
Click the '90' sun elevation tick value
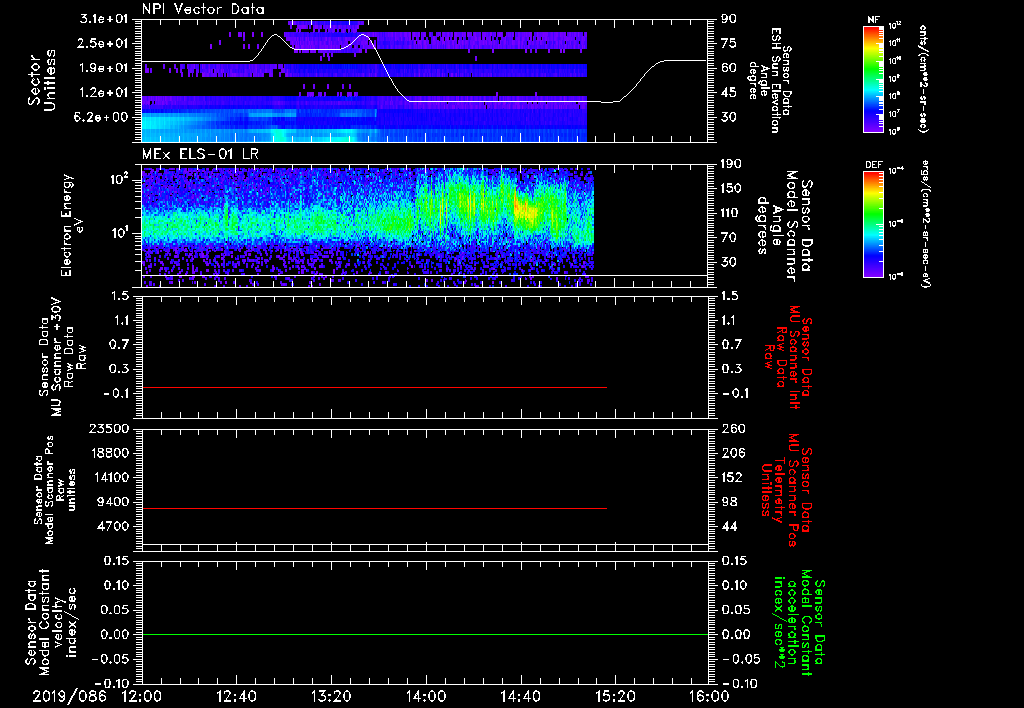pyautogui.click(x=729, y=19)
